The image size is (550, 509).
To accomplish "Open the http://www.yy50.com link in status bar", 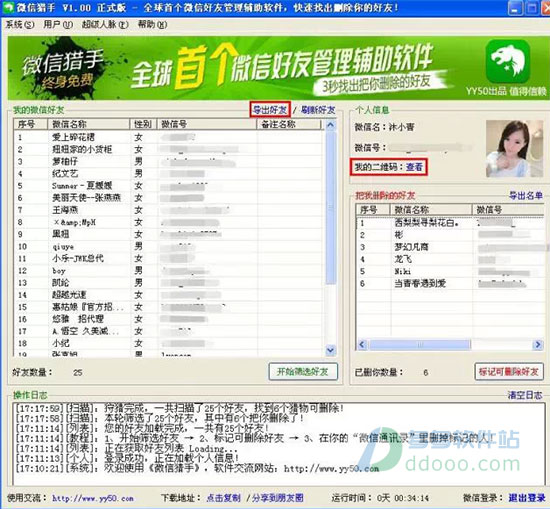I will [x=93, y=498].
